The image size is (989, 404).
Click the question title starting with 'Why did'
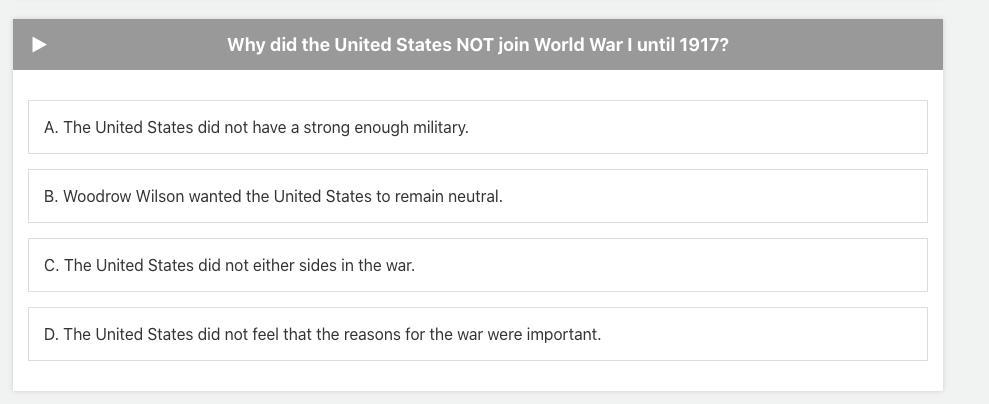pyautogui.click(x=477, y=45)
